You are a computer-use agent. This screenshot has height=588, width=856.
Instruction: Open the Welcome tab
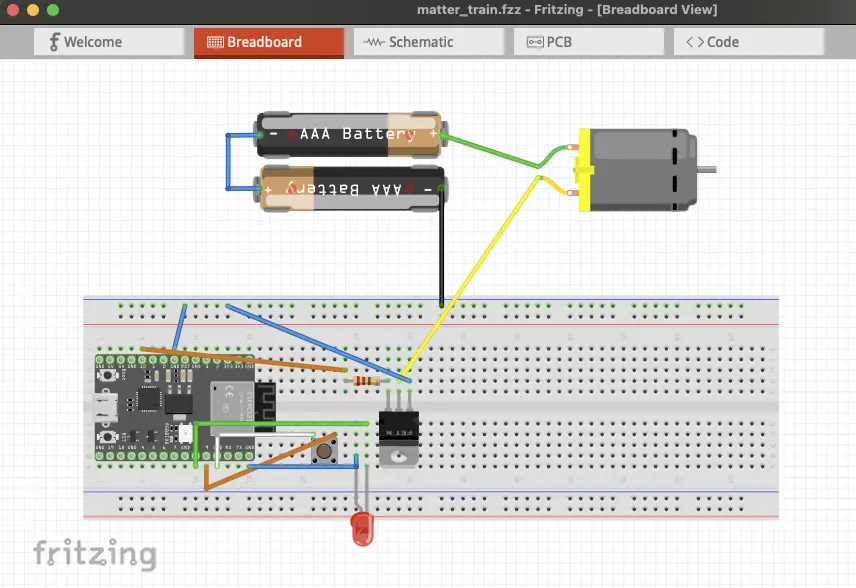point(108,42)
